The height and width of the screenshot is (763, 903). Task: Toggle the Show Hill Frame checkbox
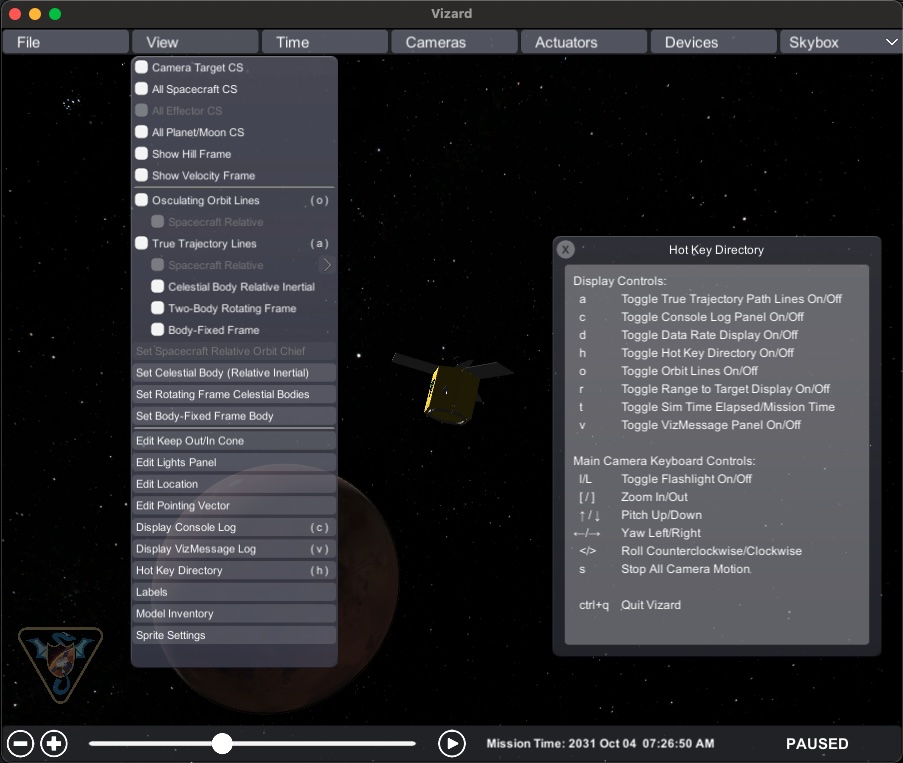click(x=142, y=154)
